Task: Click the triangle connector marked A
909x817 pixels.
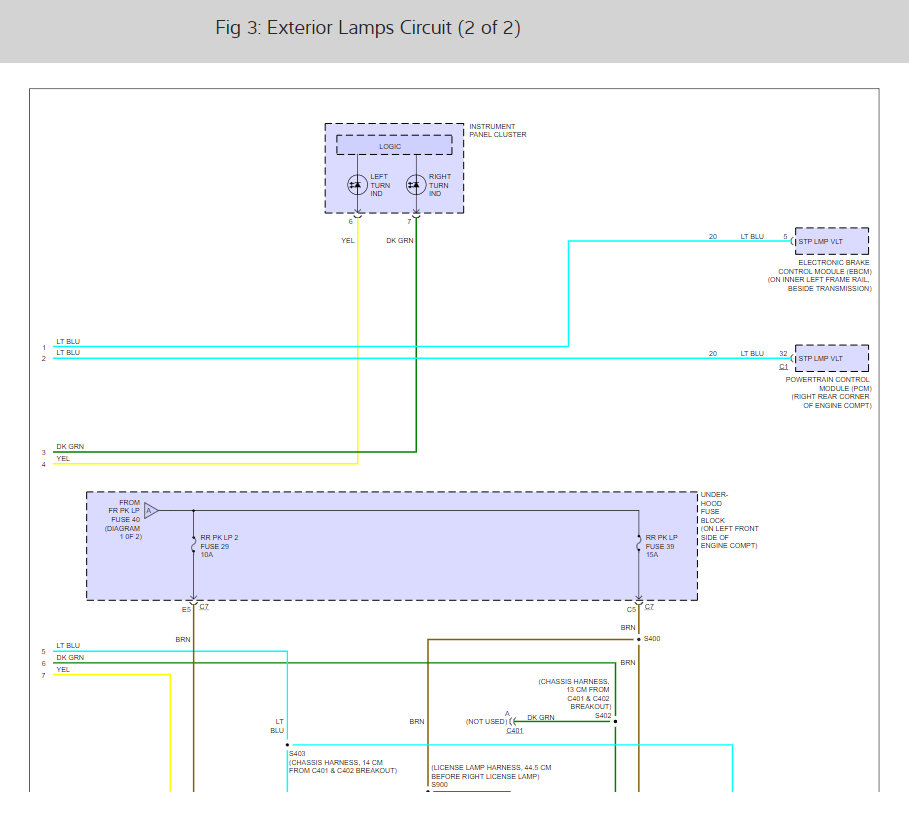Action: point(151,511)
